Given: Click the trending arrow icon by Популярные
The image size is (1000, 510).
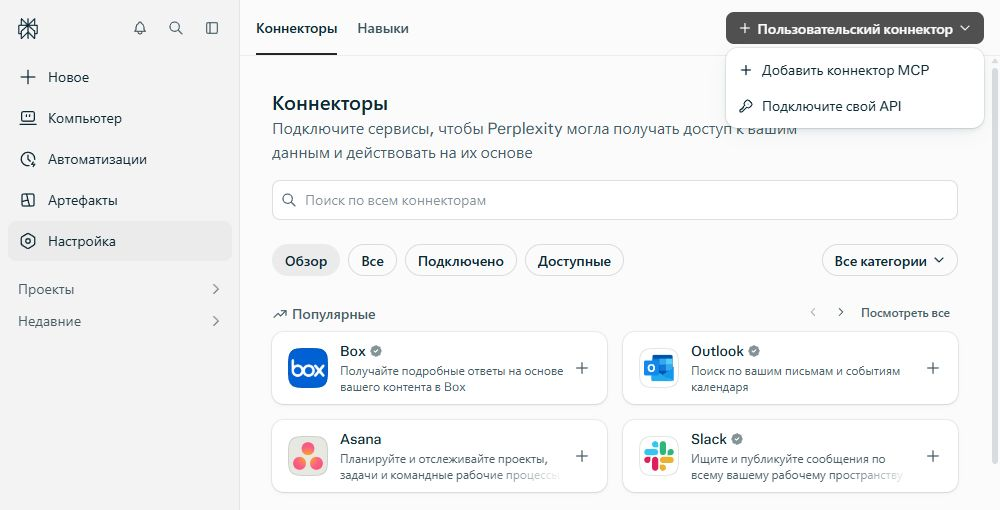Looking at the screenshot, I should point(280,314).
